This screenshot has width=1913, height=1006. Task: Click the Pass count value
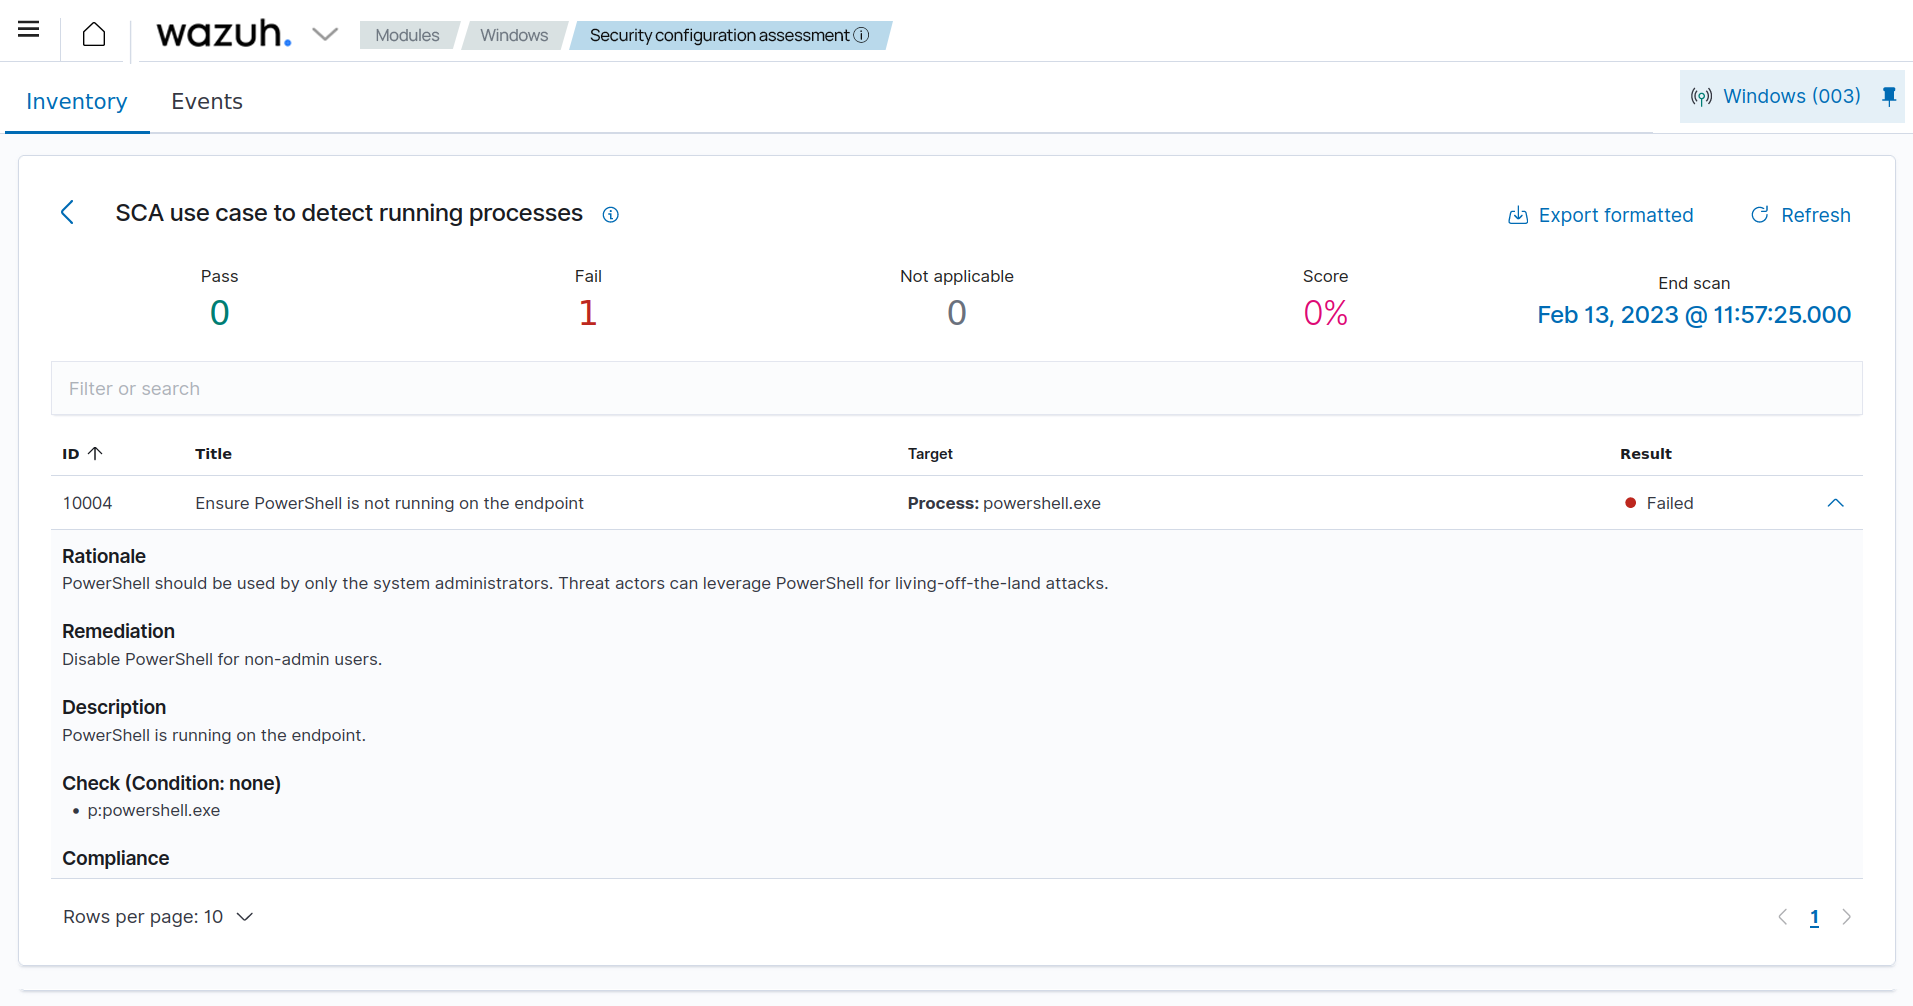coord(219,313)
